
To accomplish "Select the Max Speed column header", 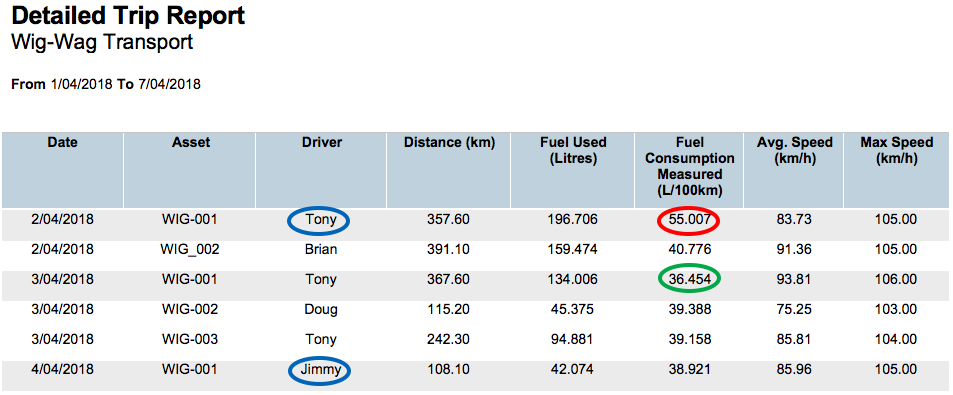I will coord(896,151).
